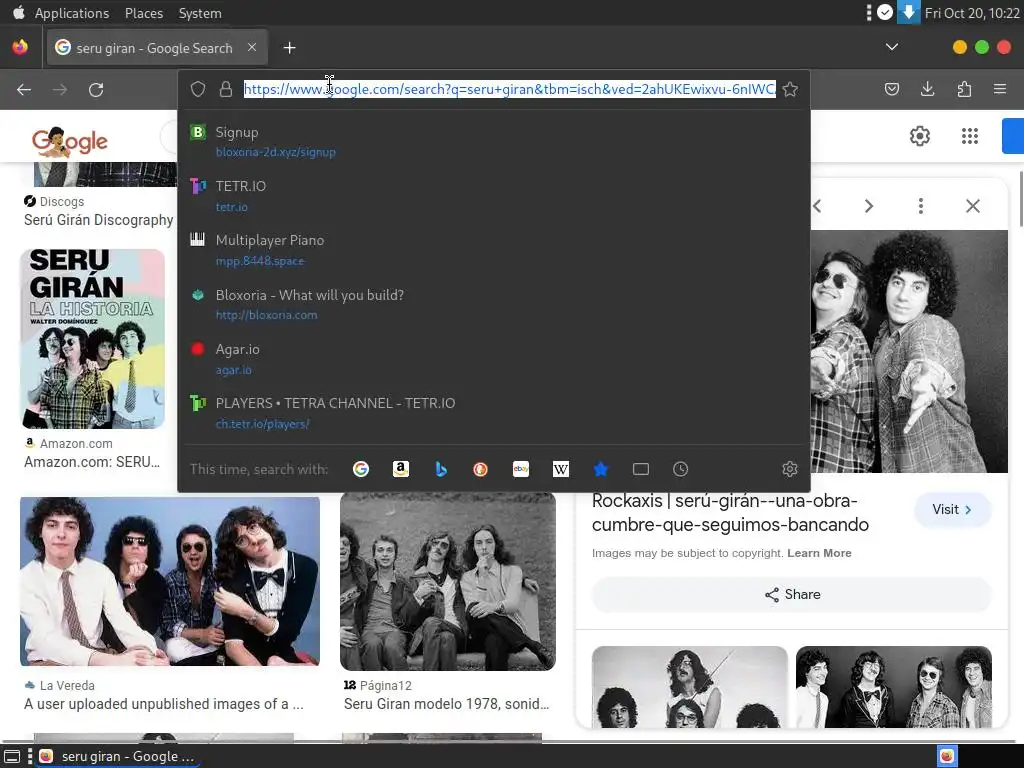1024x768 pixels.
Task: Open Google quick settings gear
Action: tap(920, 136)
